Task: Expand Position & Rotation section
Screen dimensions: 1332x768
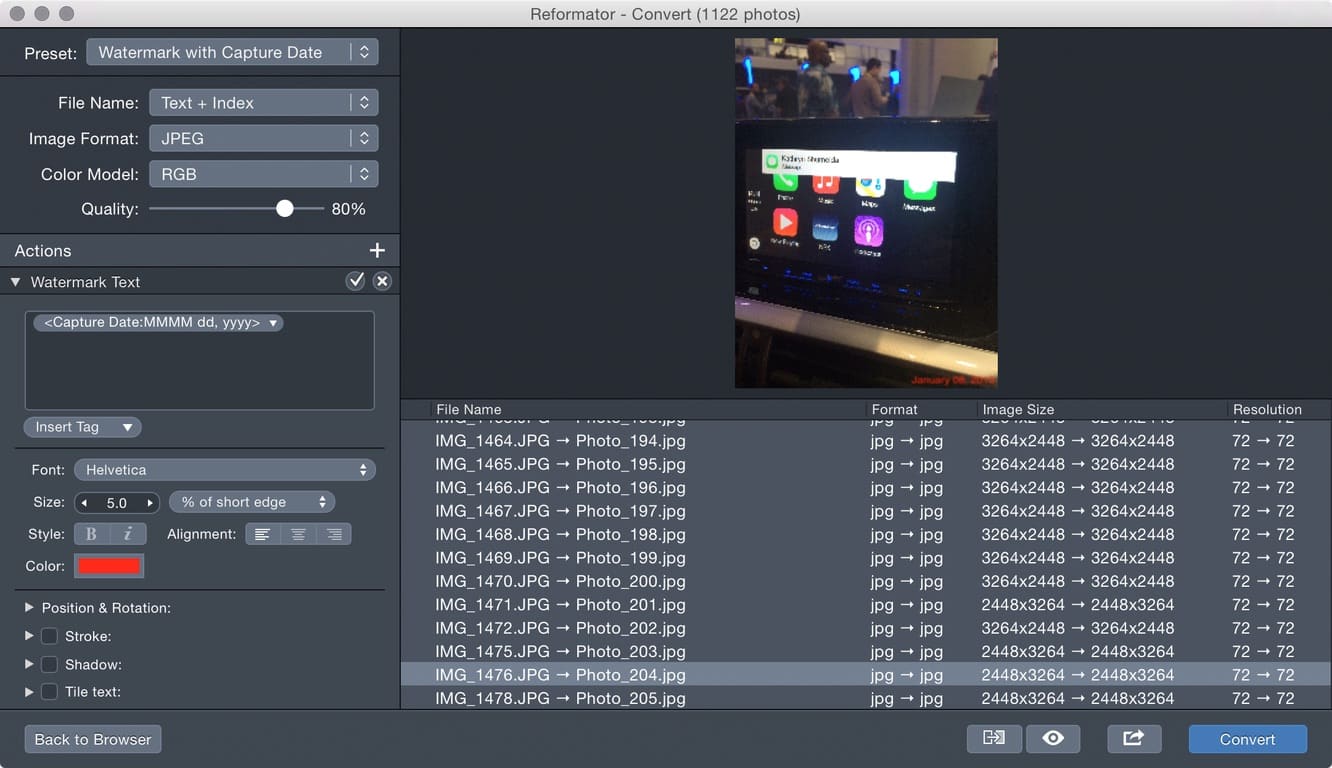Action: pyautogui.click(x=29, y=608)
